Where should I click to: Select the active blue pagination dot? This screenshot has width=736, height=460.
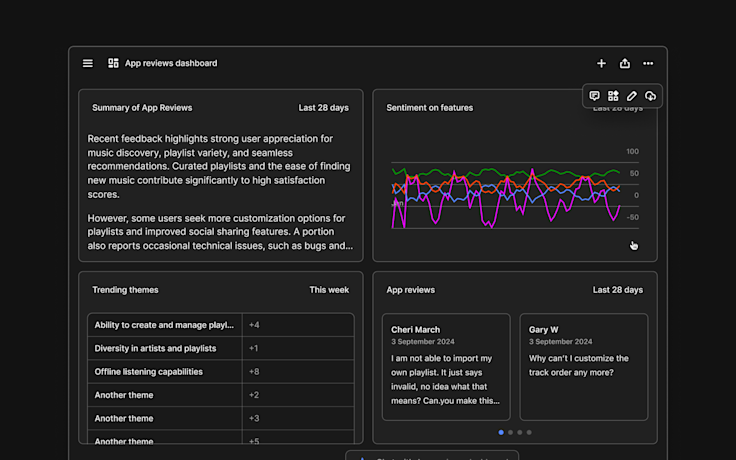501,432
